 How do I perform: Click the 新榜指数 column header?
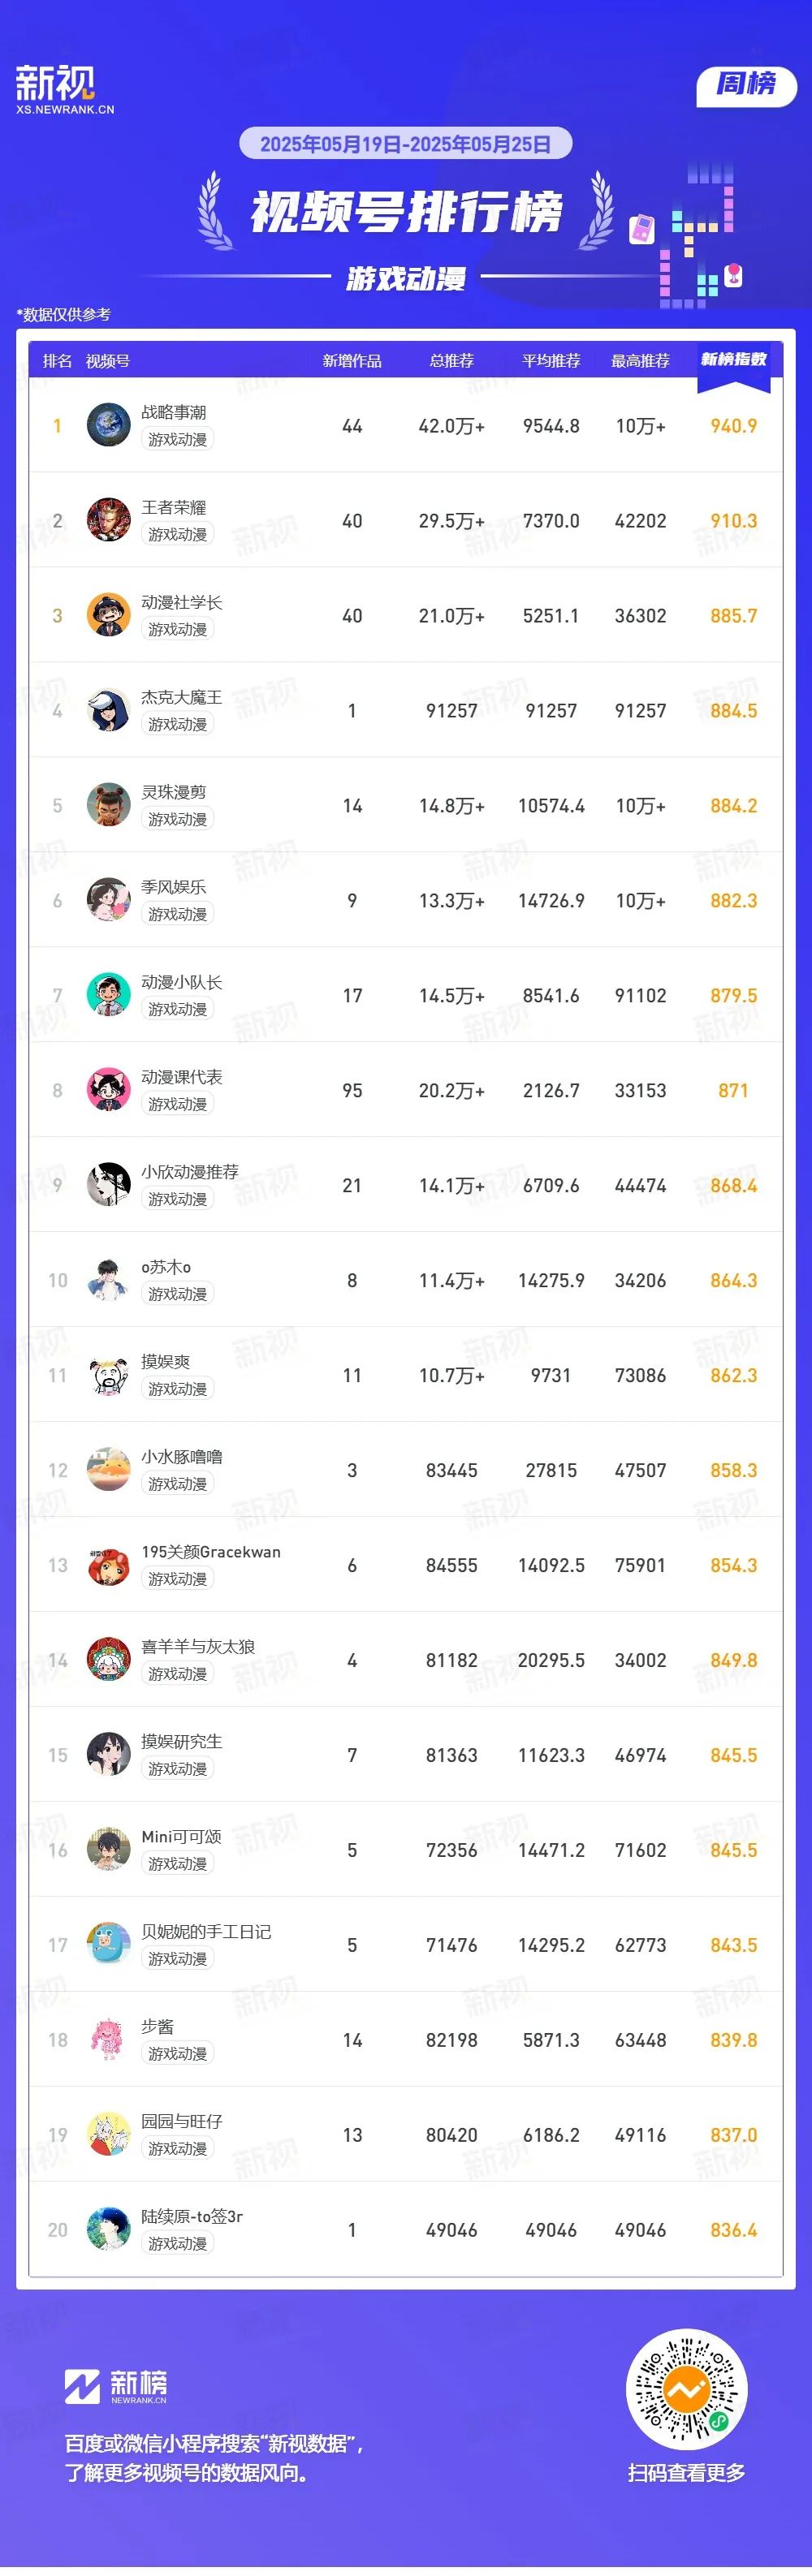point(733,360)
